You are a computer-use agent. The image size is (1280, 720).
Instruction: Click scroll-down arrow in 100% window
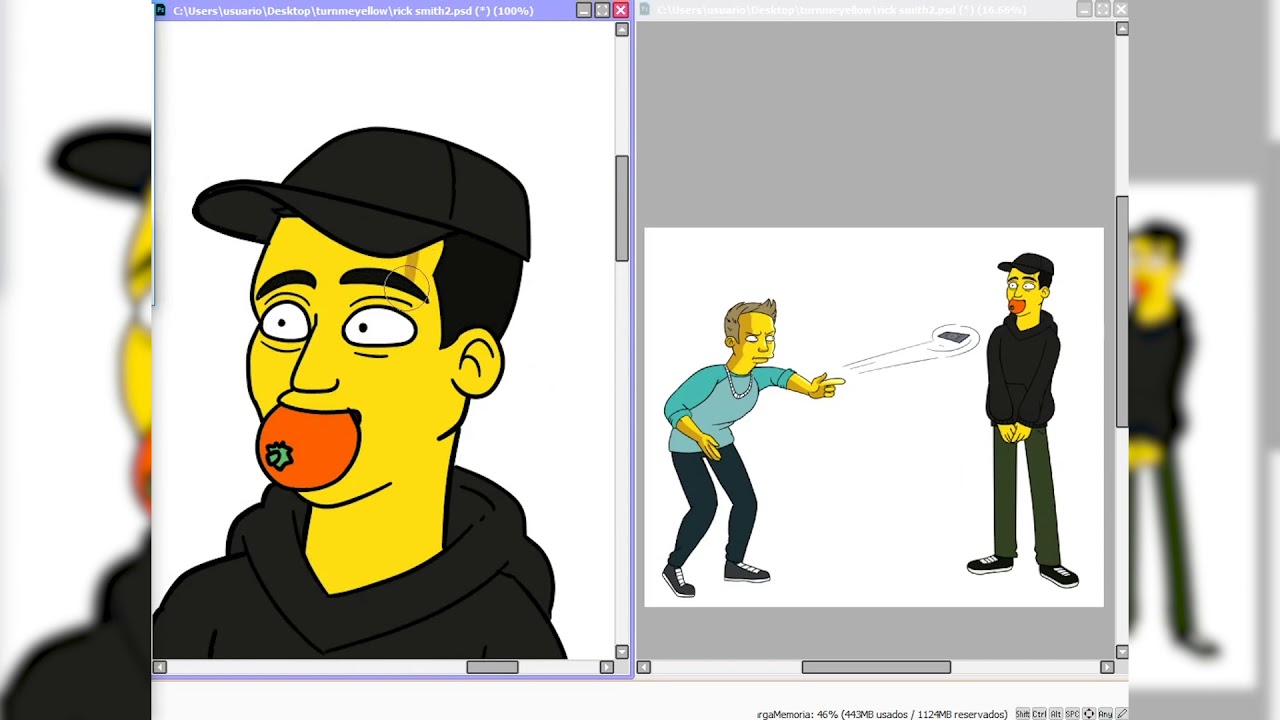click(x=622, y=652)
